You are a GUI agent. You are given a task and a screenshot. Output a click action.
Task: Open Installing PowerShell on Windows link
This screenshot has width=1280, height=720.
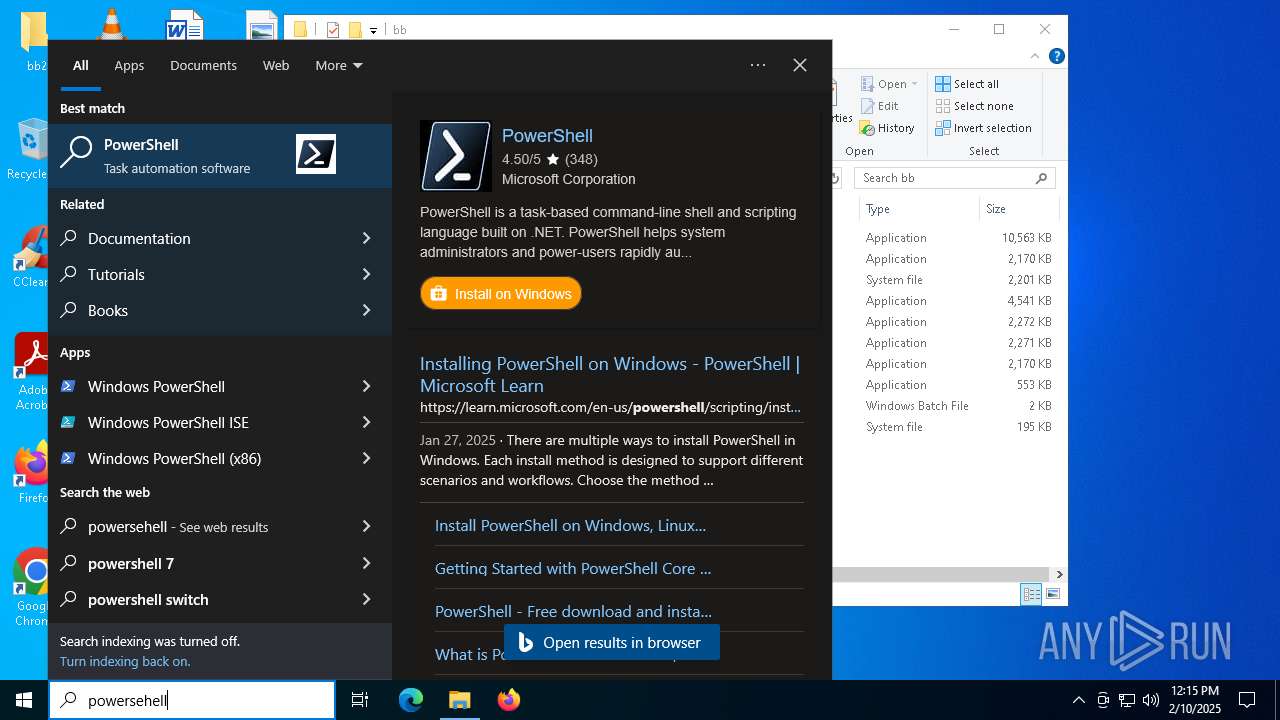(610, 374)
